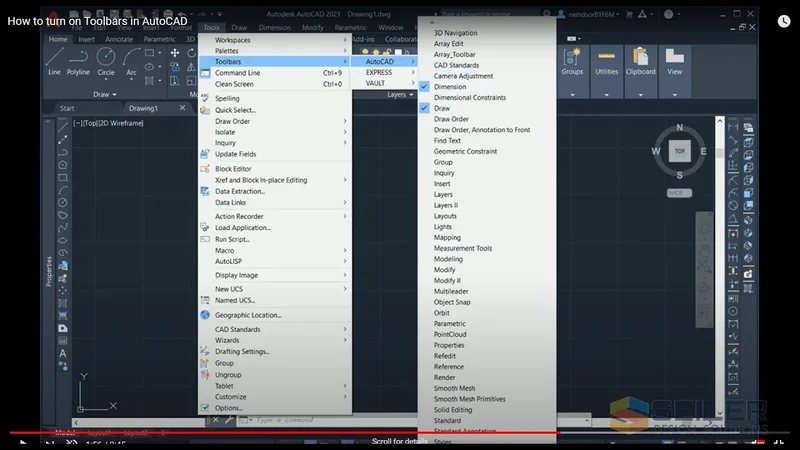The image size is (800, 450).
Task: Open the Utilities ribbon panel
Action: [606, 60]
